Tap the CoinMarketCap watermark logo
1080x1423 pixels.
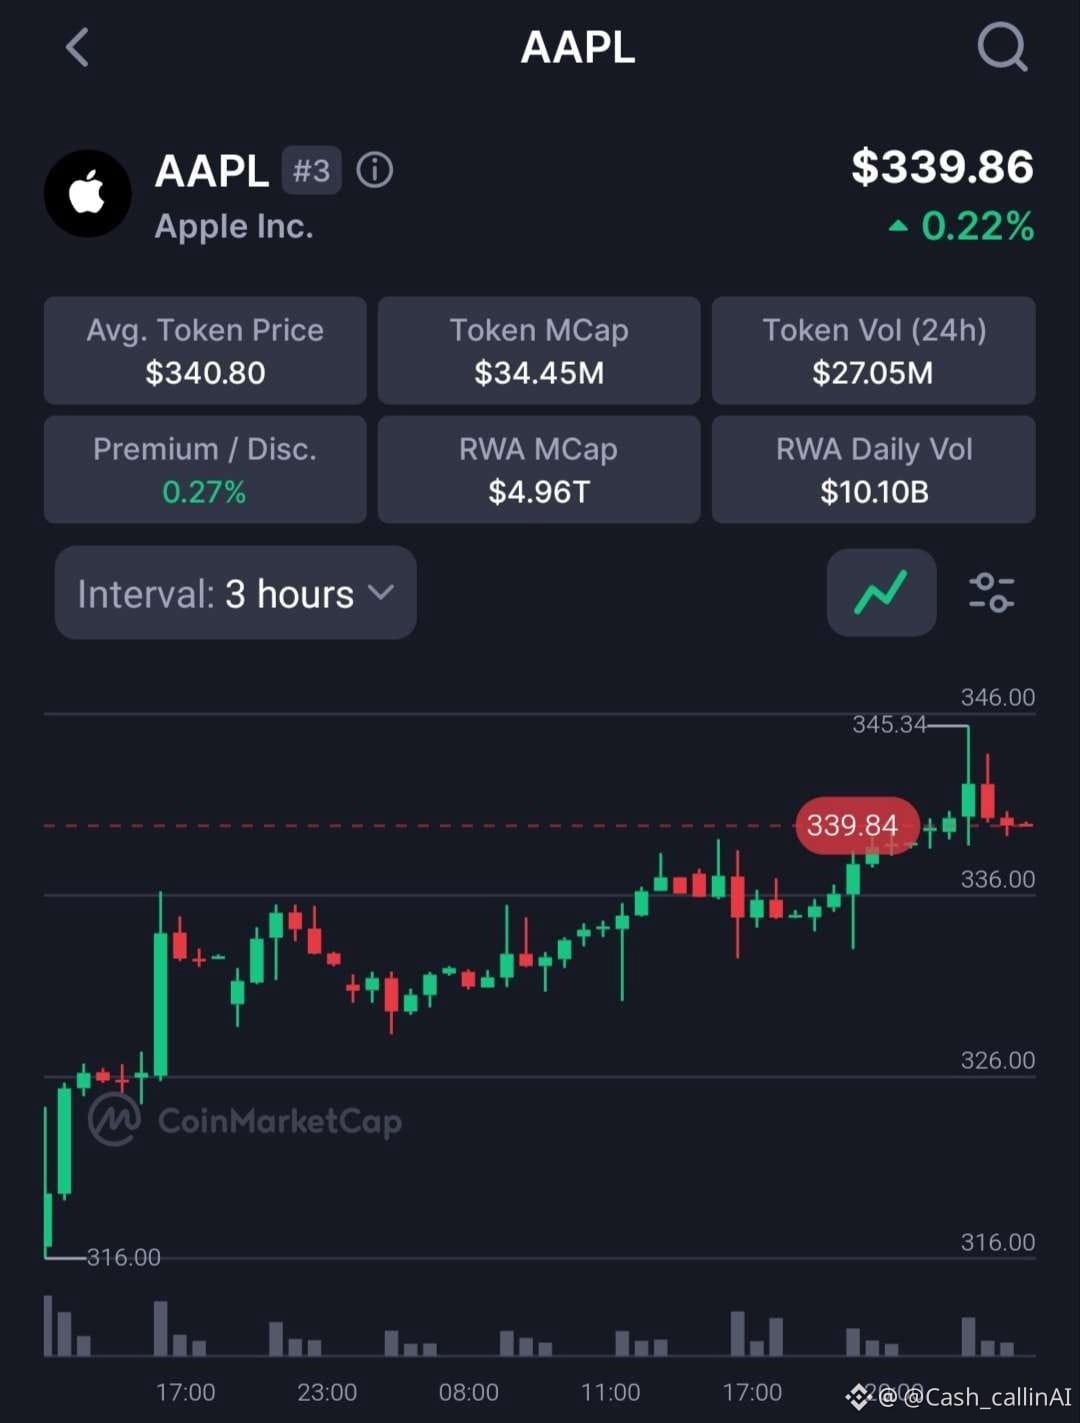pyautogui.click(x=245, y=1120)
